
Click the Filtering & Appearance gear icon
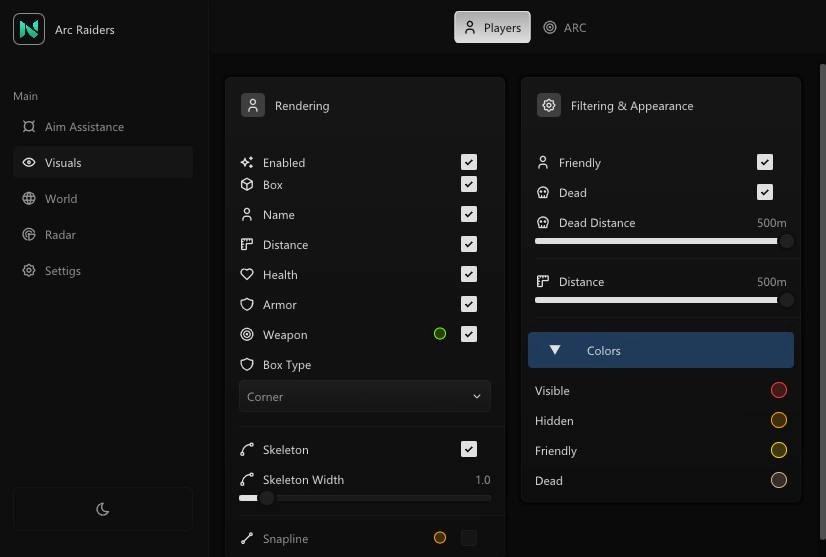pos(549,105)
